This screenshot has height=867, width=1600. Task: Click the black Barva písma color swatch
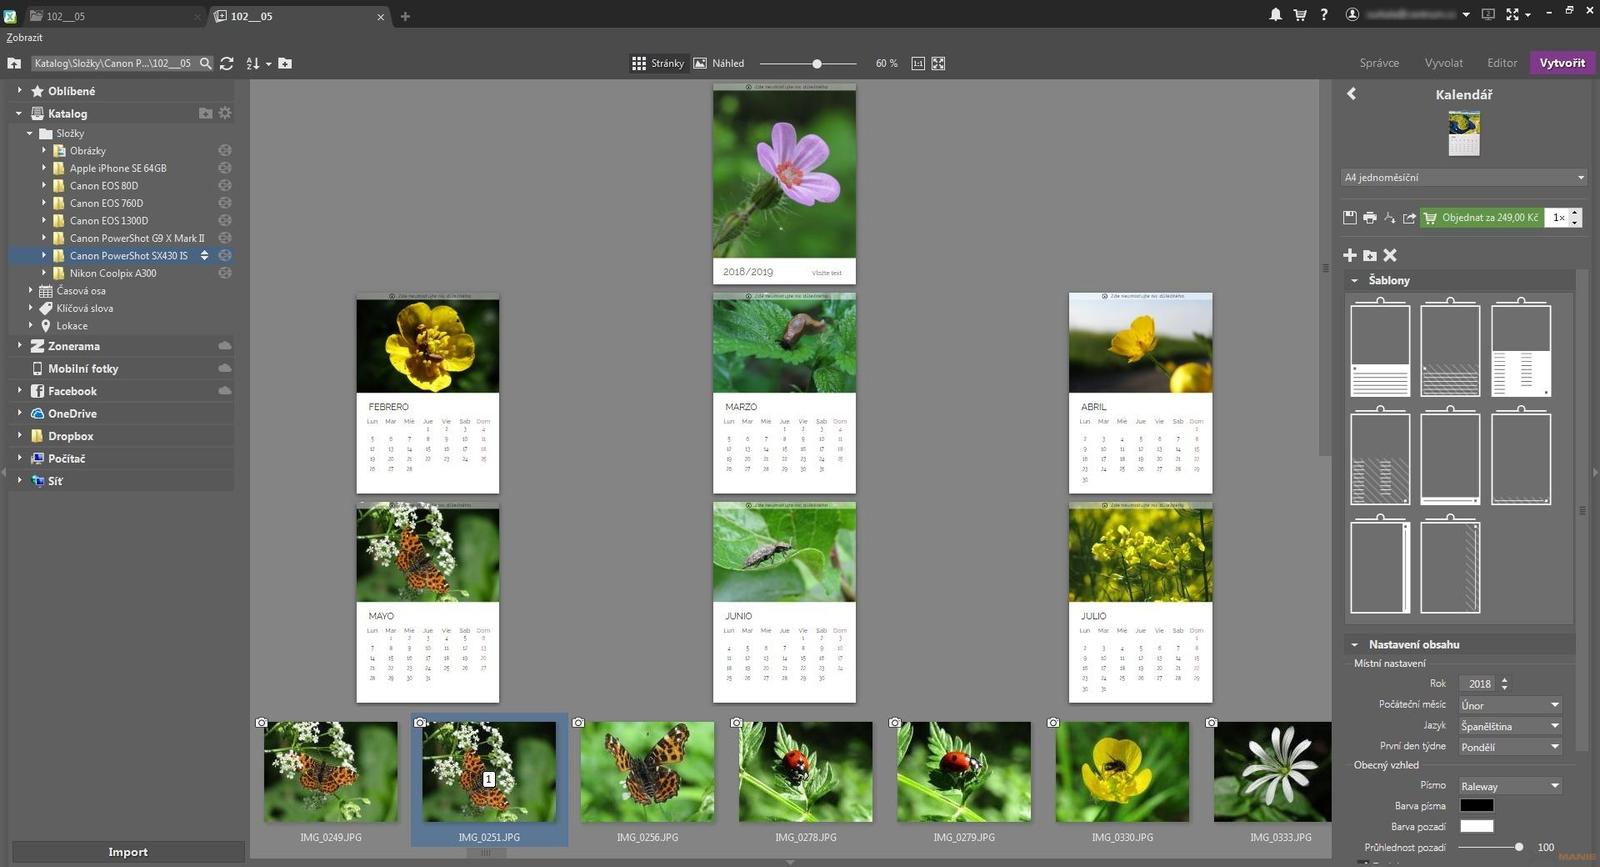(1476, 806)
